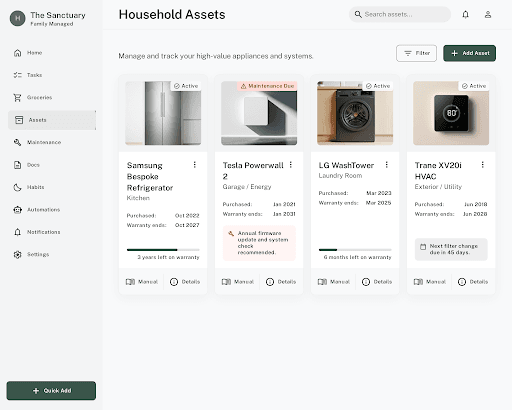Click the Filter button
512x410 pixels.
click(416, 53)
